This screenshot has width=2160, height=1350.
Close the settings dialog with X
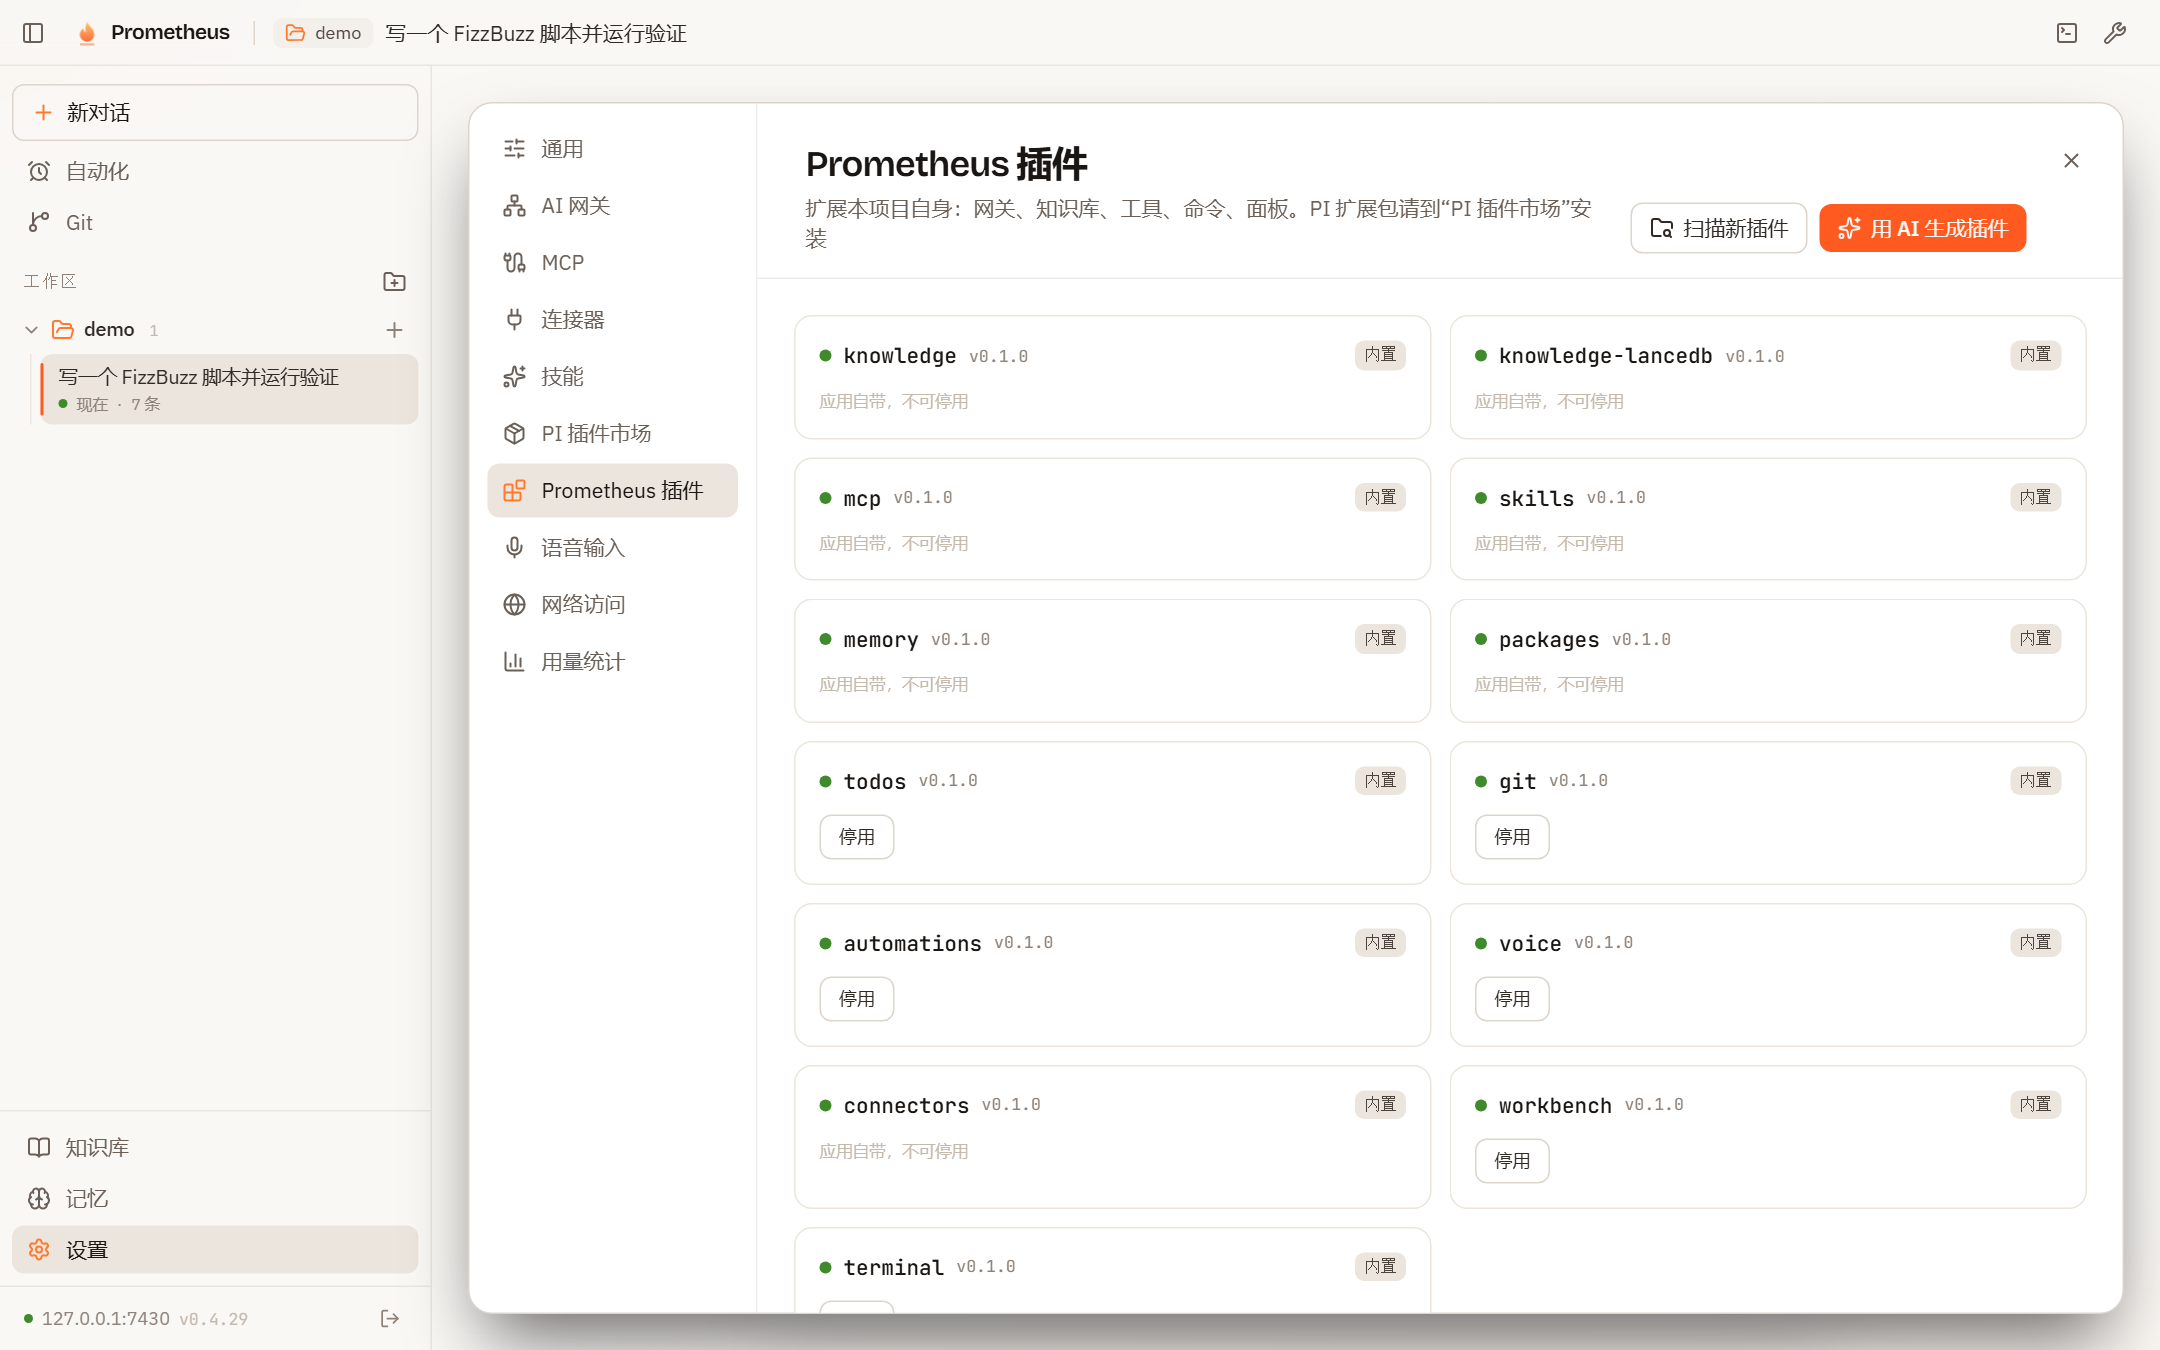[x=2071, y=161]
